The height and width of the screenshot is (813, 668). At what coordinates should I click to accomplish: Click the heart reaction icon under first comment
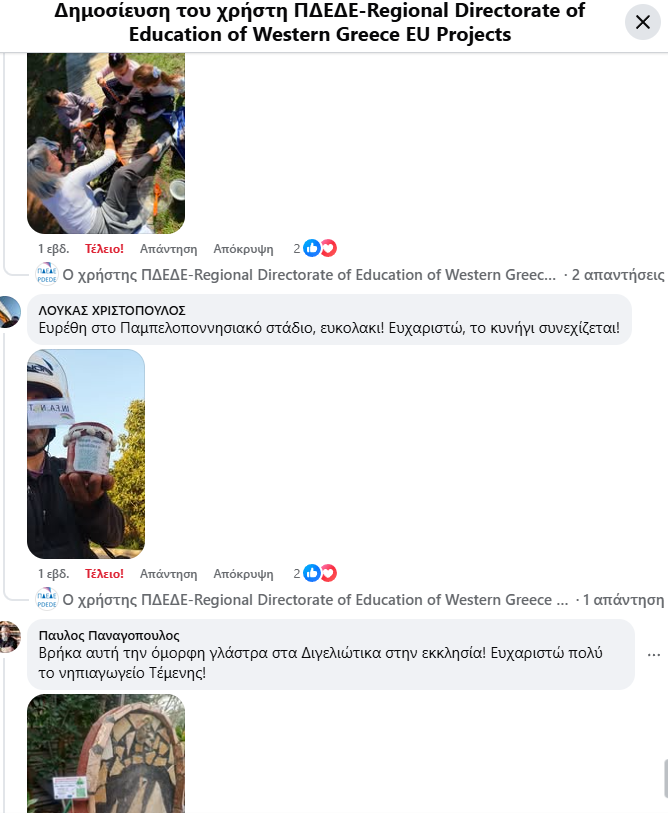[x=328, y=248]
